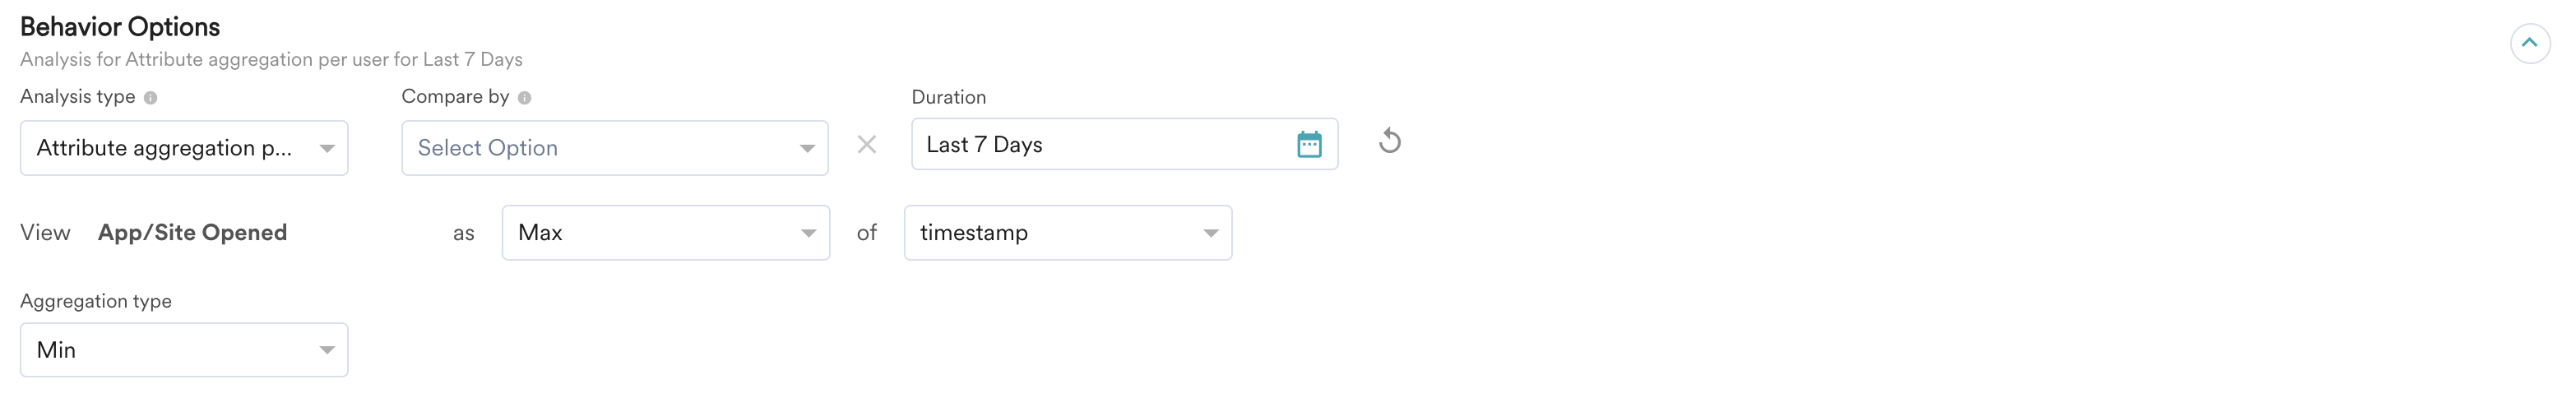The height and width of the screenshot is (398, 2576).
Task: Open the Duration calendar icon
Action: (x=1308, y=145)
